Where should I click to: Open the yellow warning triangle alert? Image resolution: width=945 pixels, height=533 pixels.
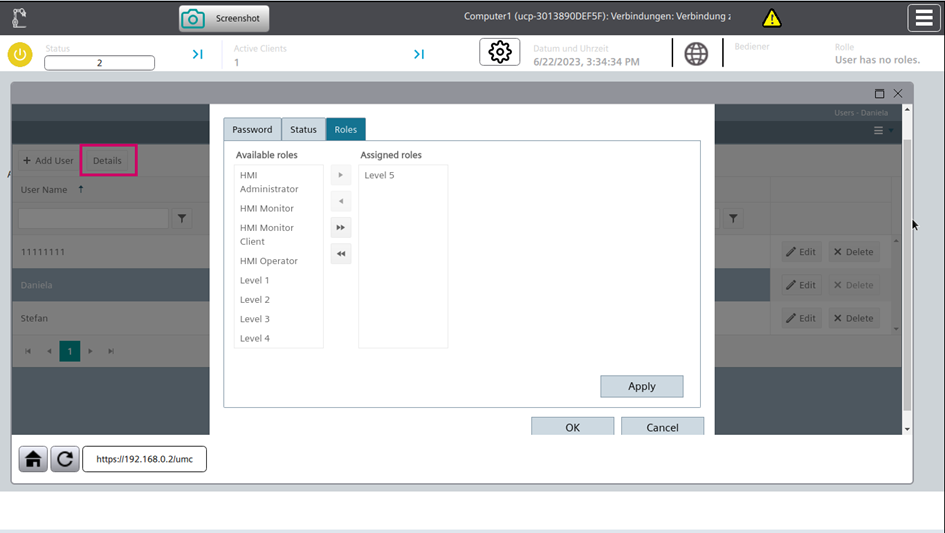coord(771,18)
